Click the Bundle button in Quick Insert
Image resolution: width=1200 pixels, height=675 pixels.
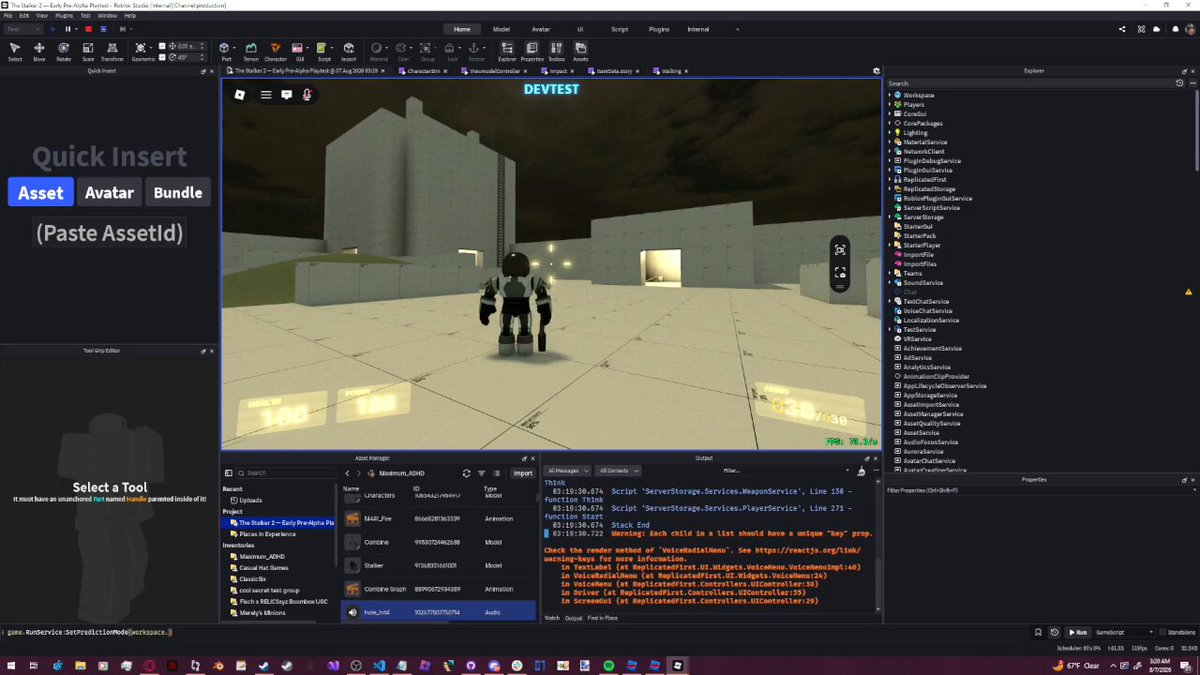178,193
